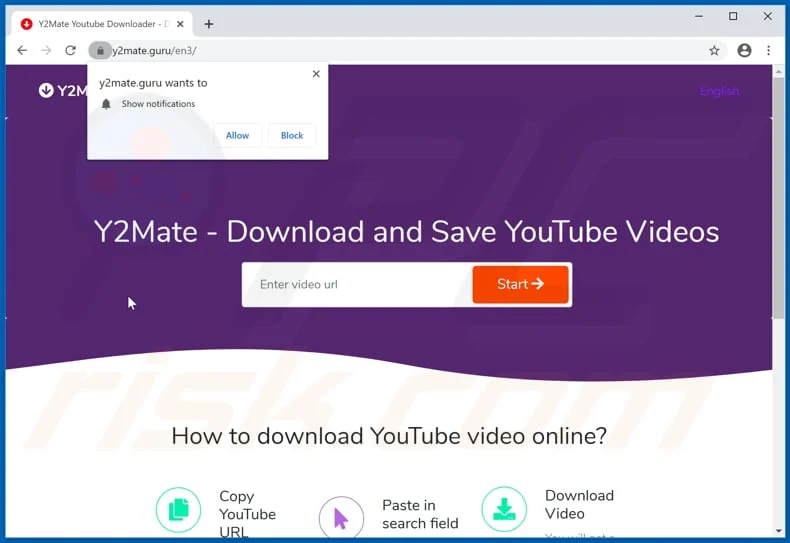Click the scrollbar up arrow

(779, 72)
